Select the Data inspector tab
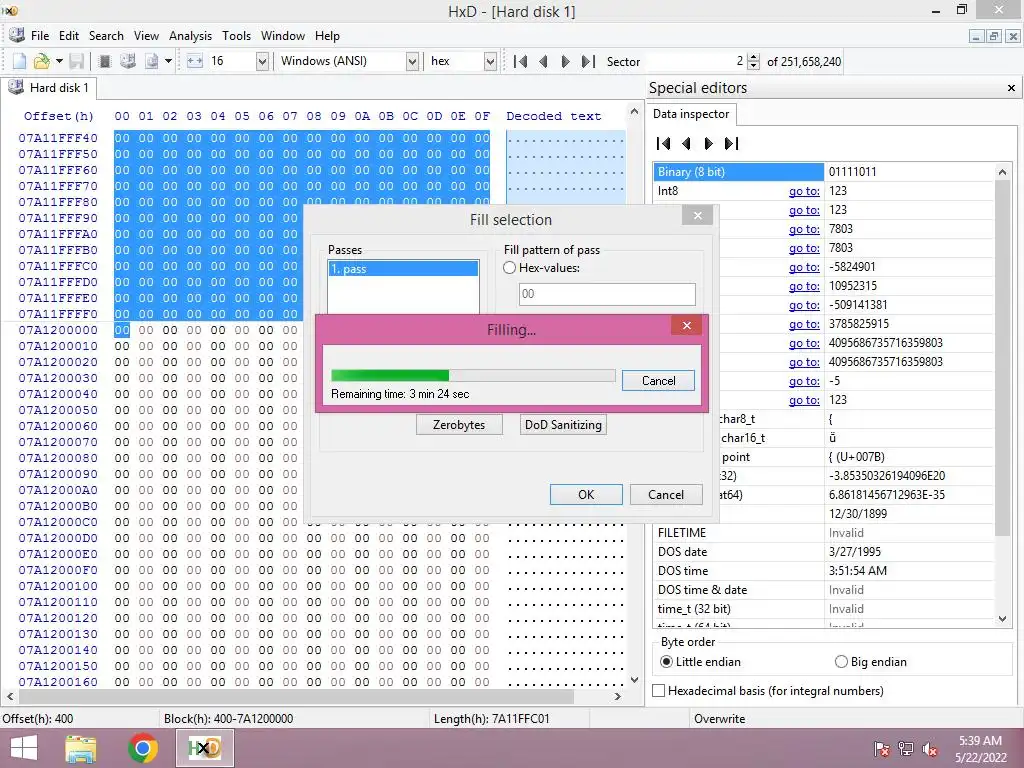The height and width of the screenshot is (768, 1024). 691,114
